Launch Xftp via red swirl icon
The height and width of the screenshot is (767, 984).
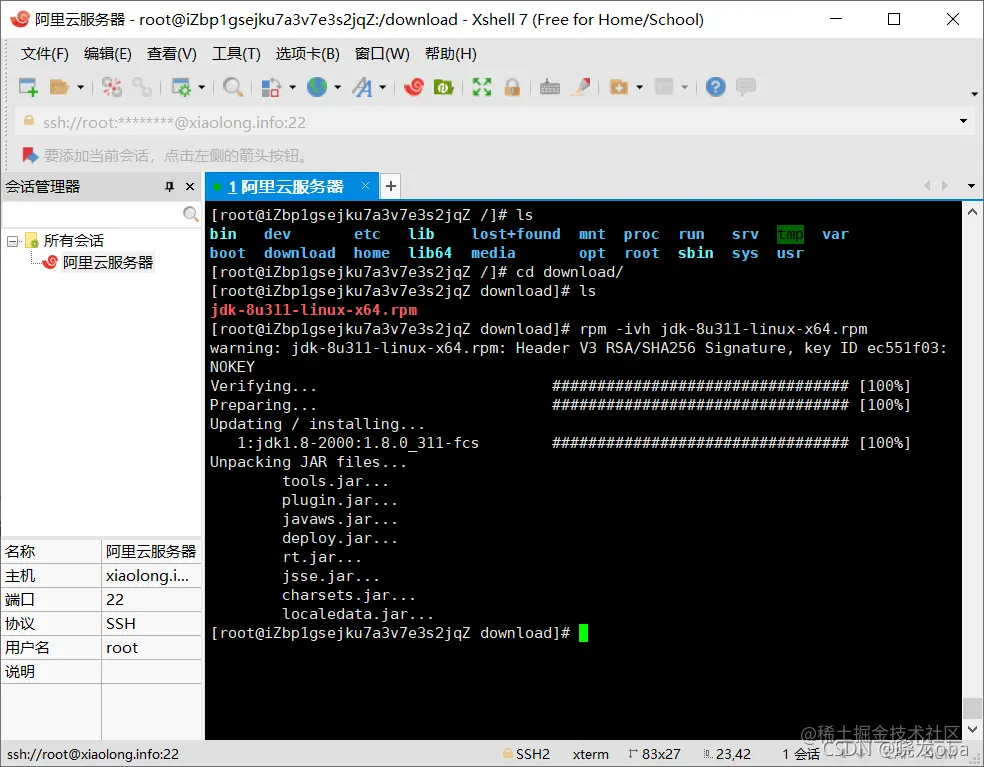[414, 87]
